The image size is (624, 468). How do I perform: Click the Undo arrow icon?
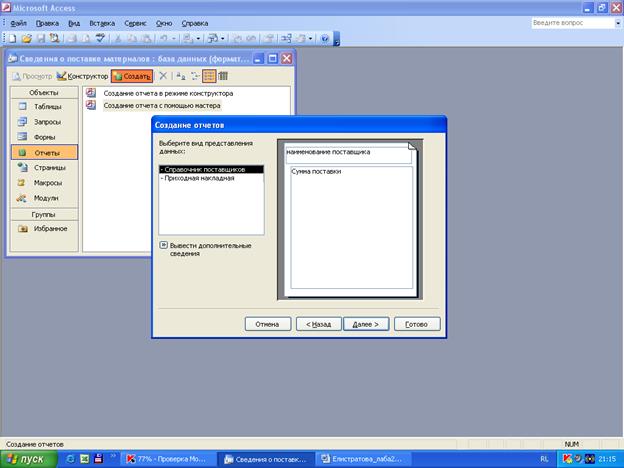point(163,39)
